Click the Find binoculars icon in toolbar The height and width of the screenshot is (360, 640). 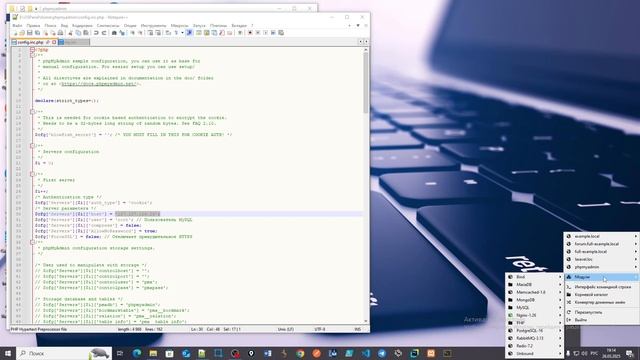tap(114, 33)
